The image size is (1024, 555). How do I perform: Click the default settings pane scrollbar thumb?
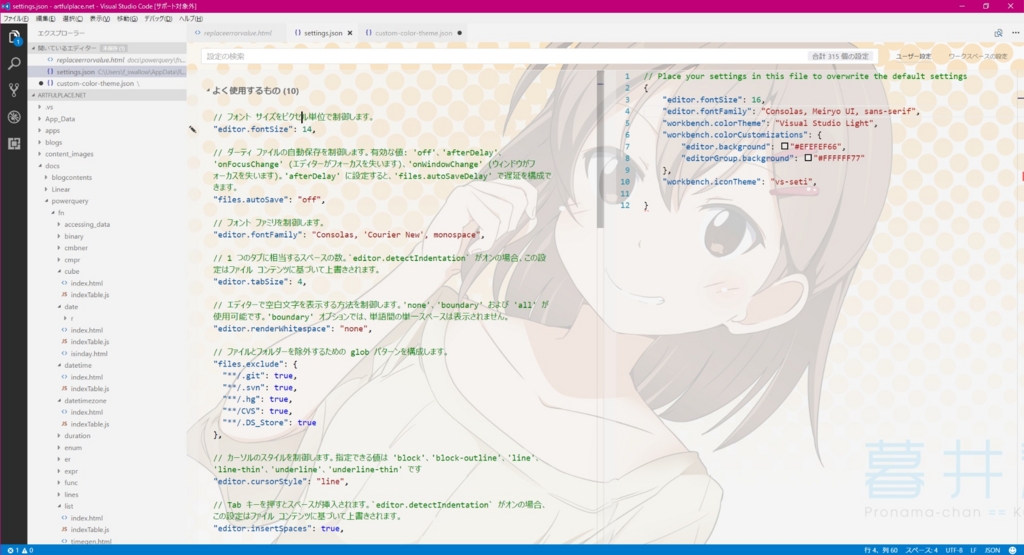click(600, 150)
